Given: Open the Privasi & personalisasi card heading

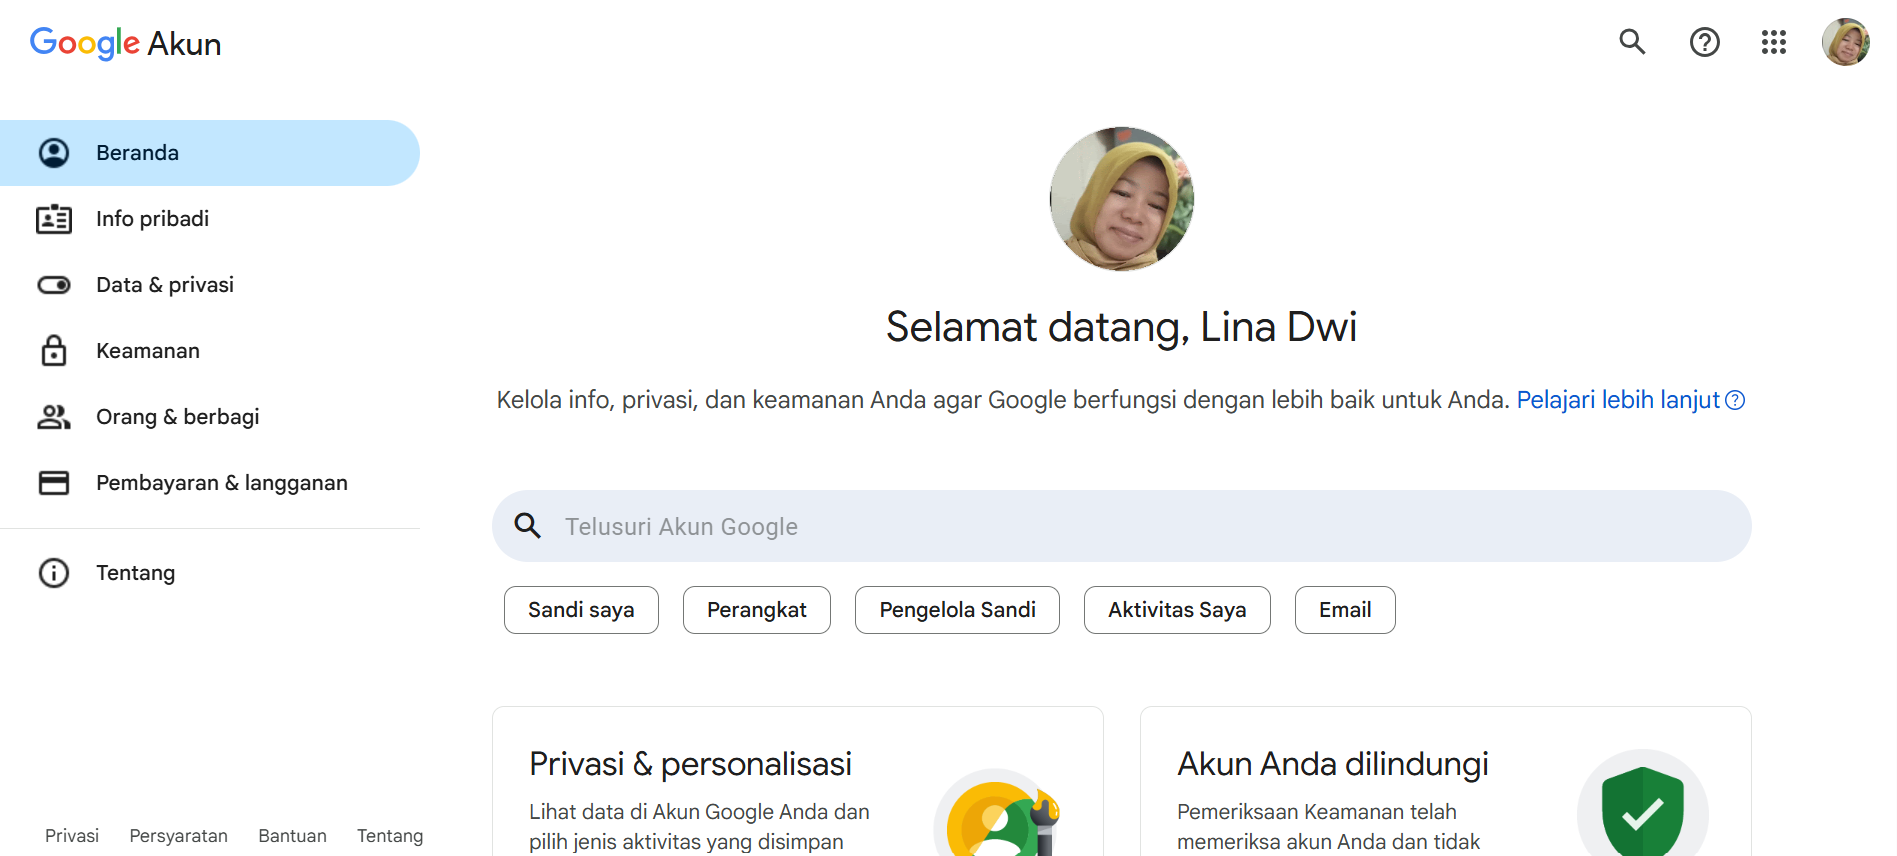Looking at the screenshot, I should click(690, 764).
